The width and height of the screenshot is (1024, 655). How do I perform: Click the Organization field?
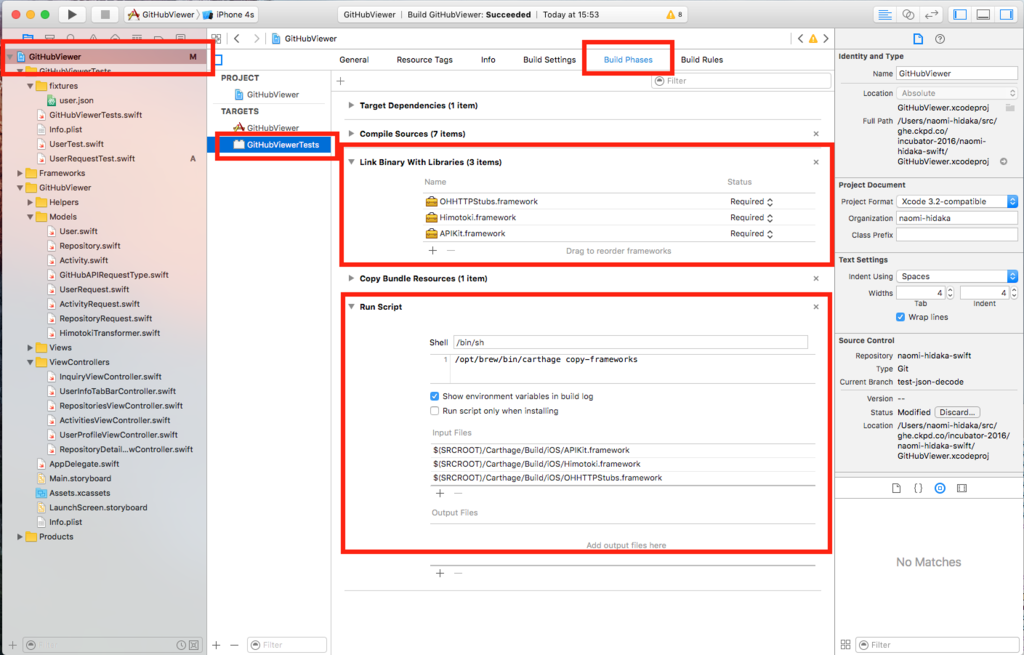(957, 218)
